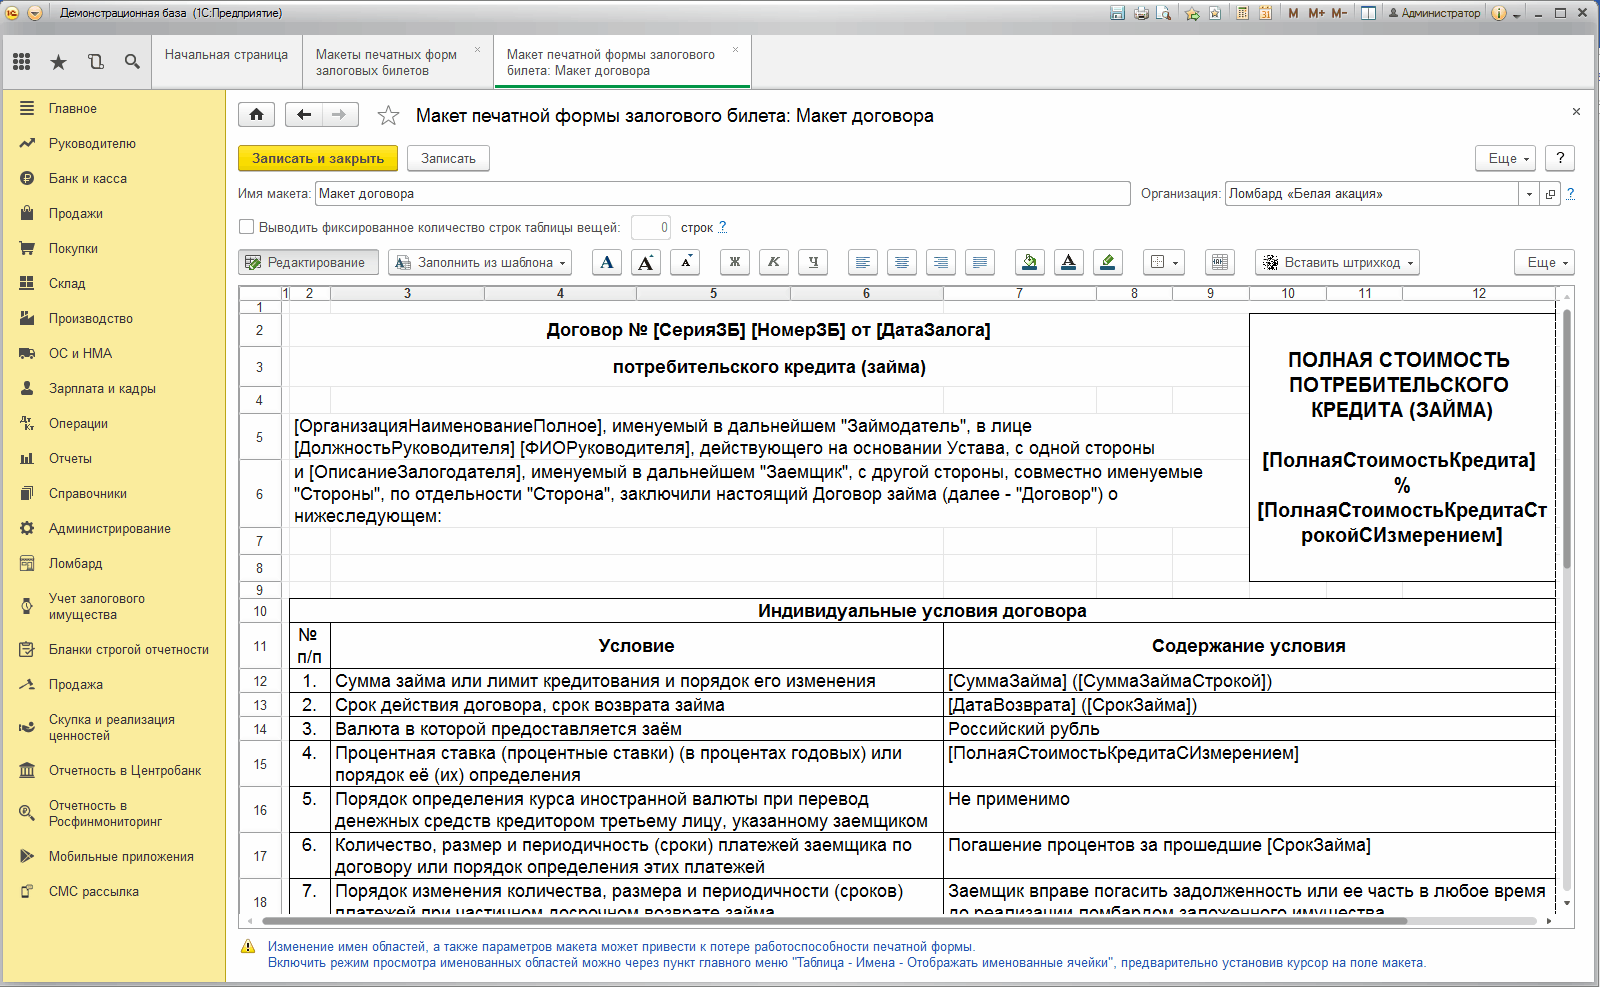Open the Организация dropdown list
1600x987 pixels.
click(x=1529, y=194)
